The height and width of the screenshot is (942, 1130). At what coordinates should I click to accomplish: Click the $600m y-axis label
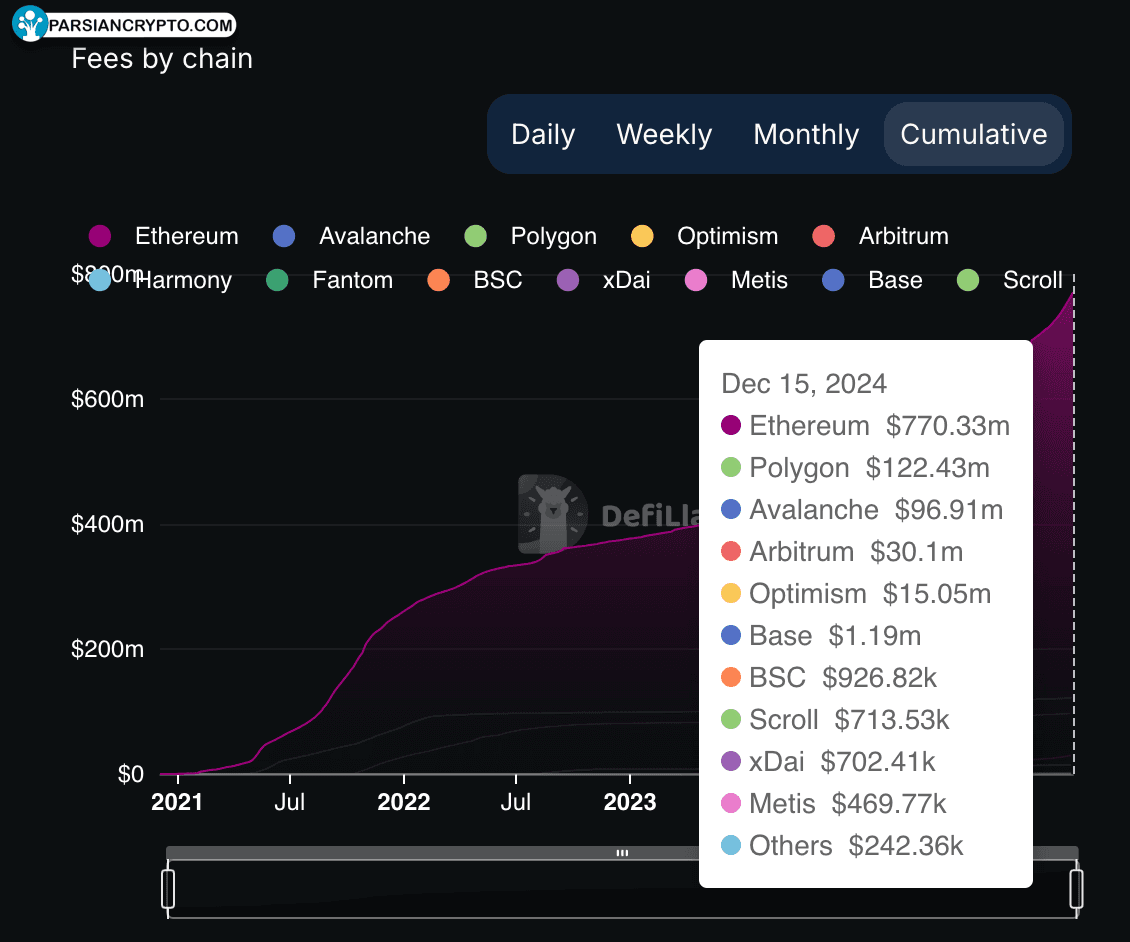point(107,399)
